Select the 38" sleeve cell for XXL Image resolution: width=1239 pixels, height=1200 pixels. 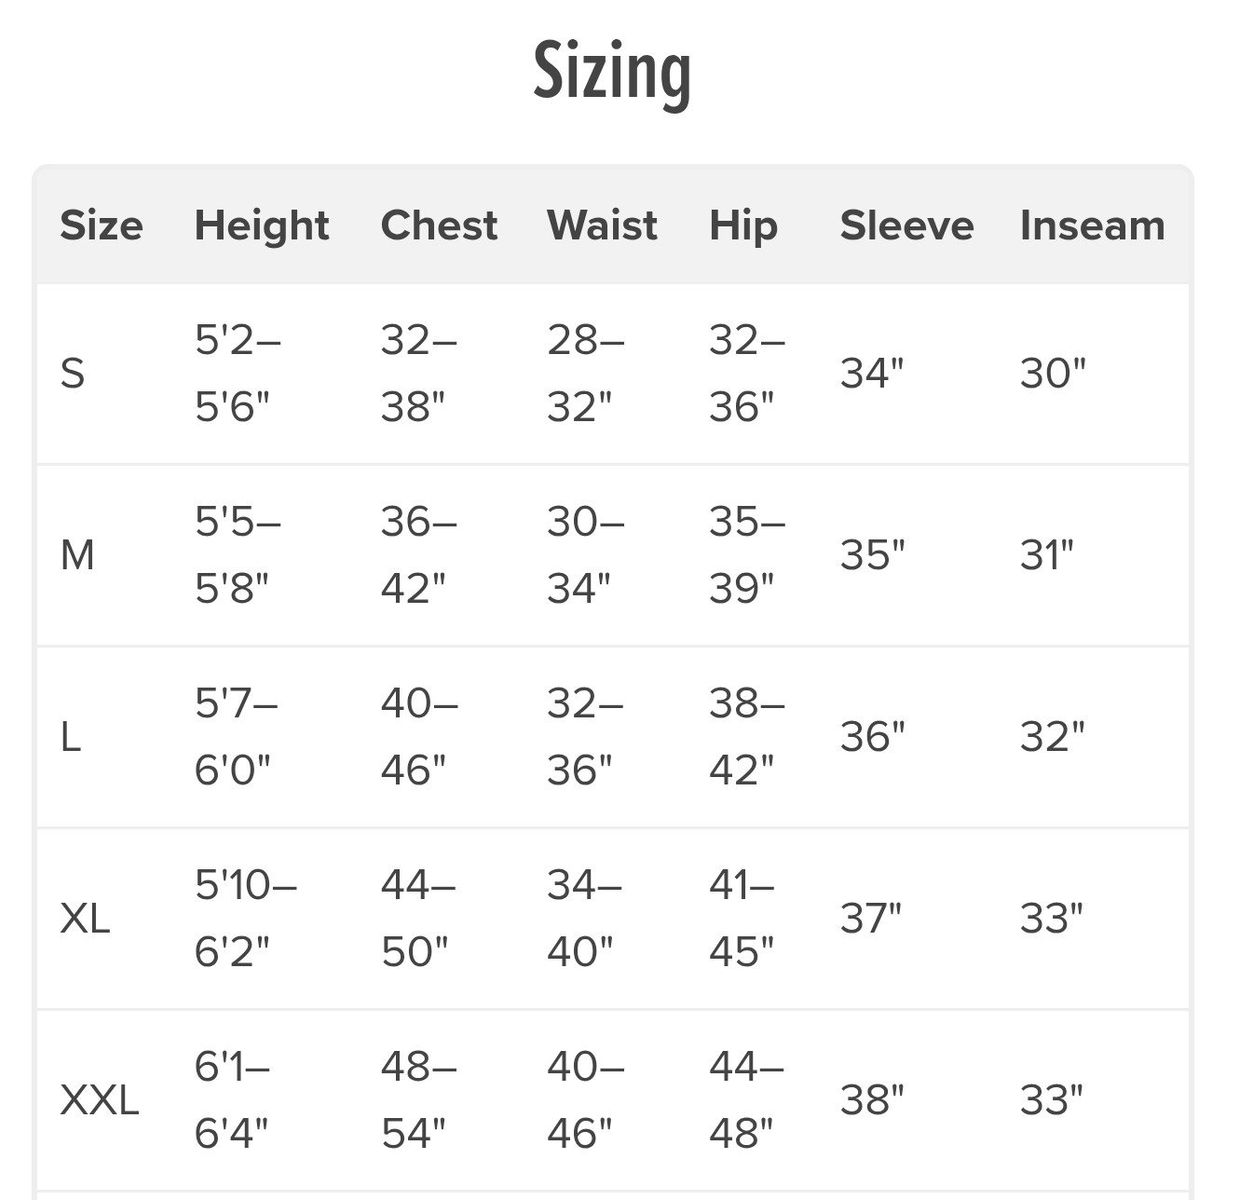tap(871, 1100)
